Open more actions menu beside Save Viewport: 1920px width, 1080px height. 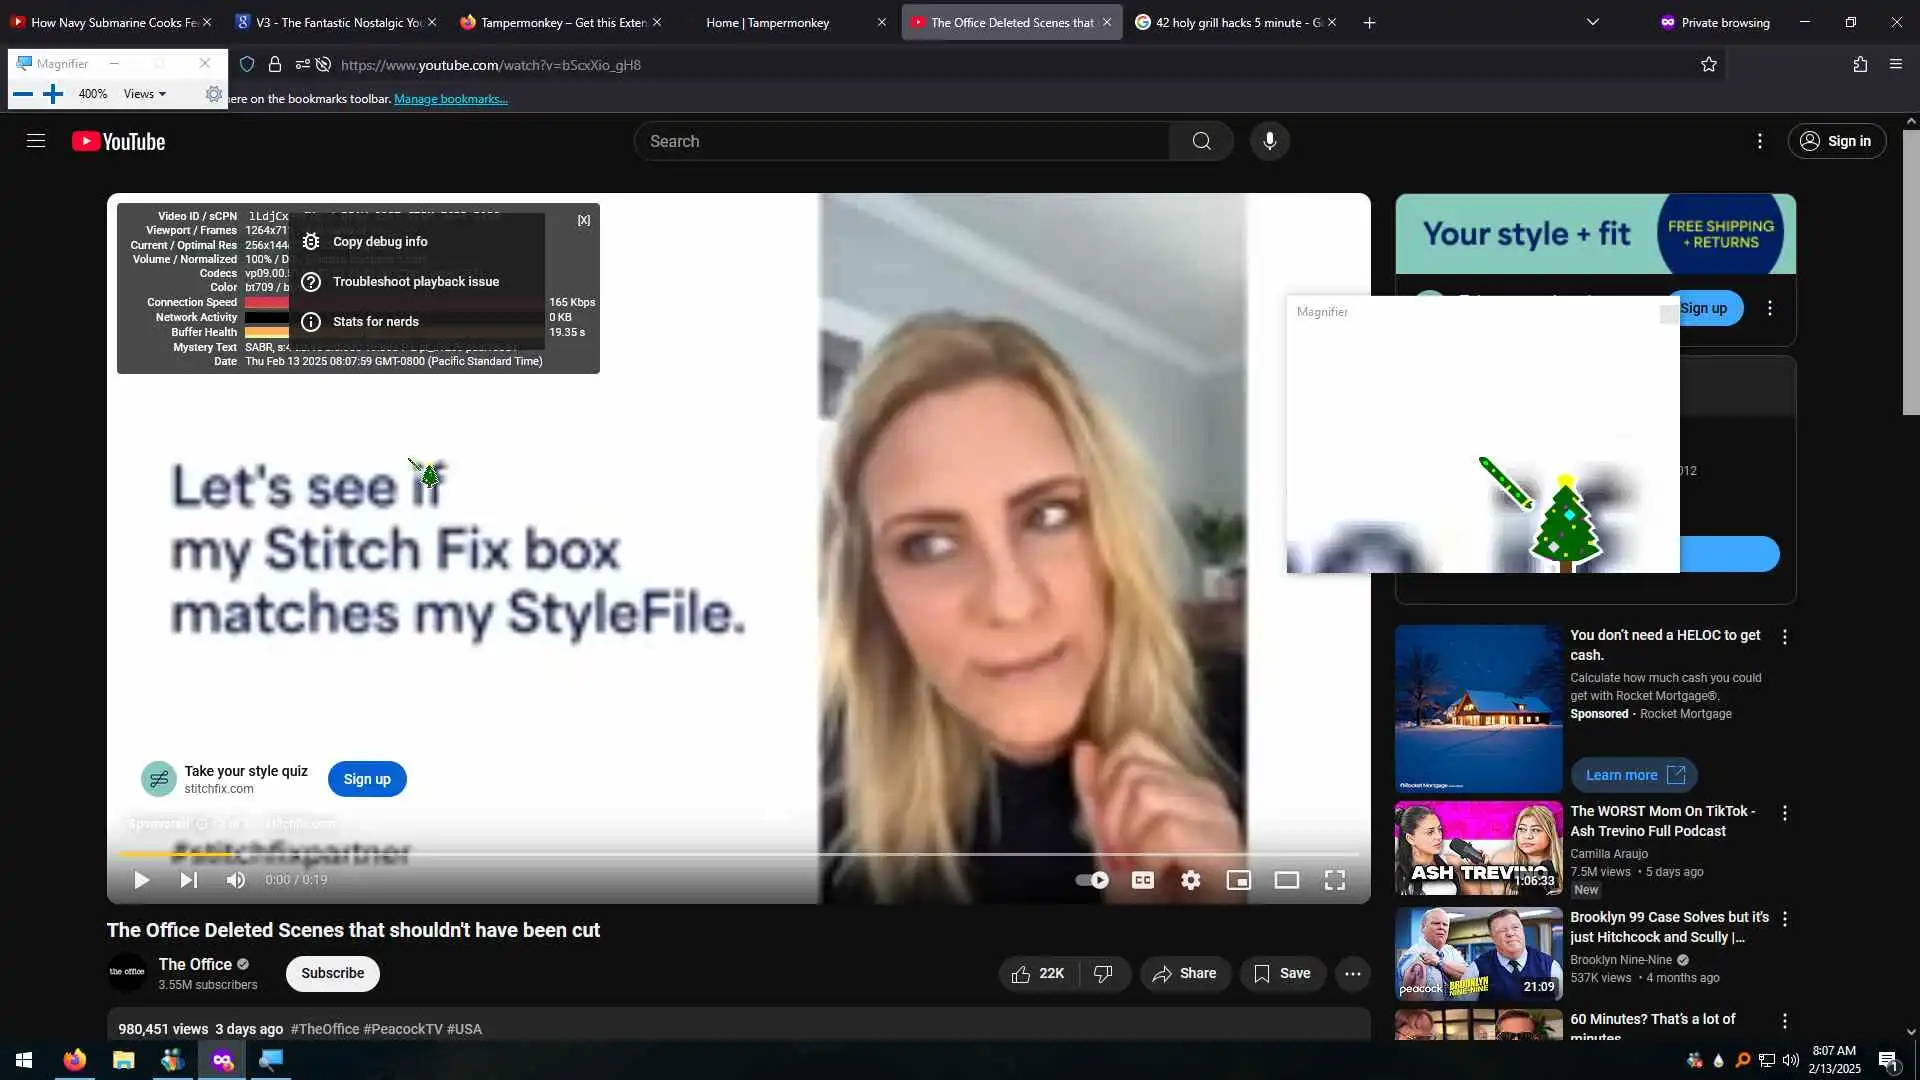pos(1352,973)
